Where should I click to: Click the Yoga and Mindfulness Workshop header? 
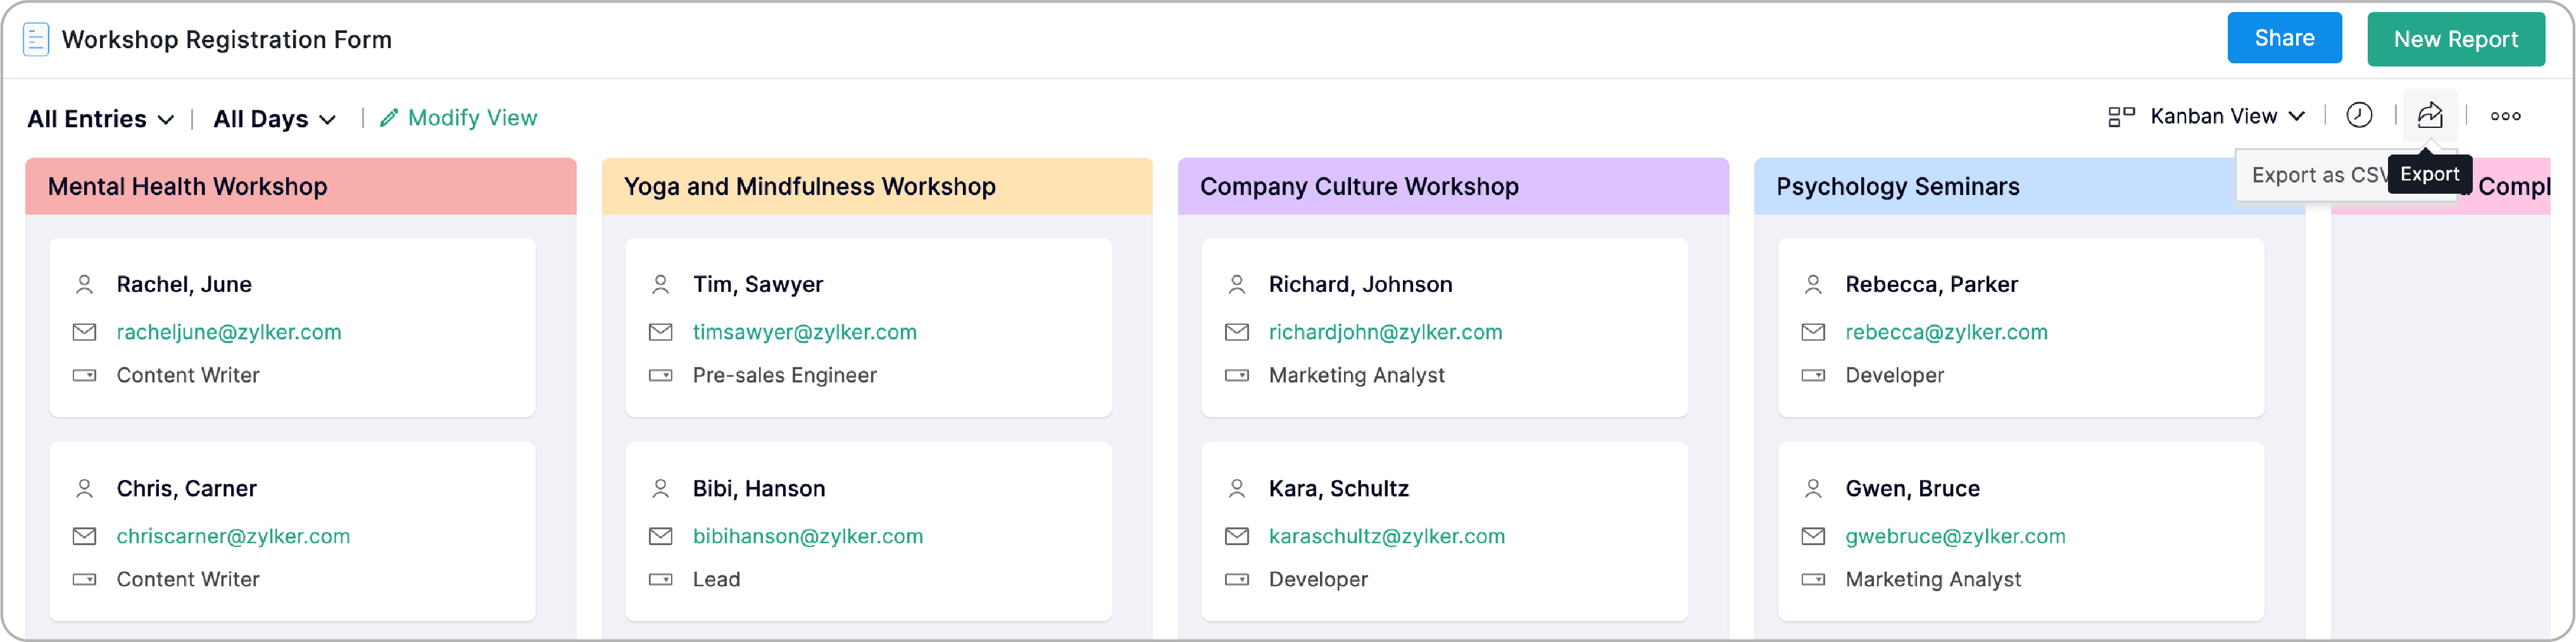click(876, 186)
